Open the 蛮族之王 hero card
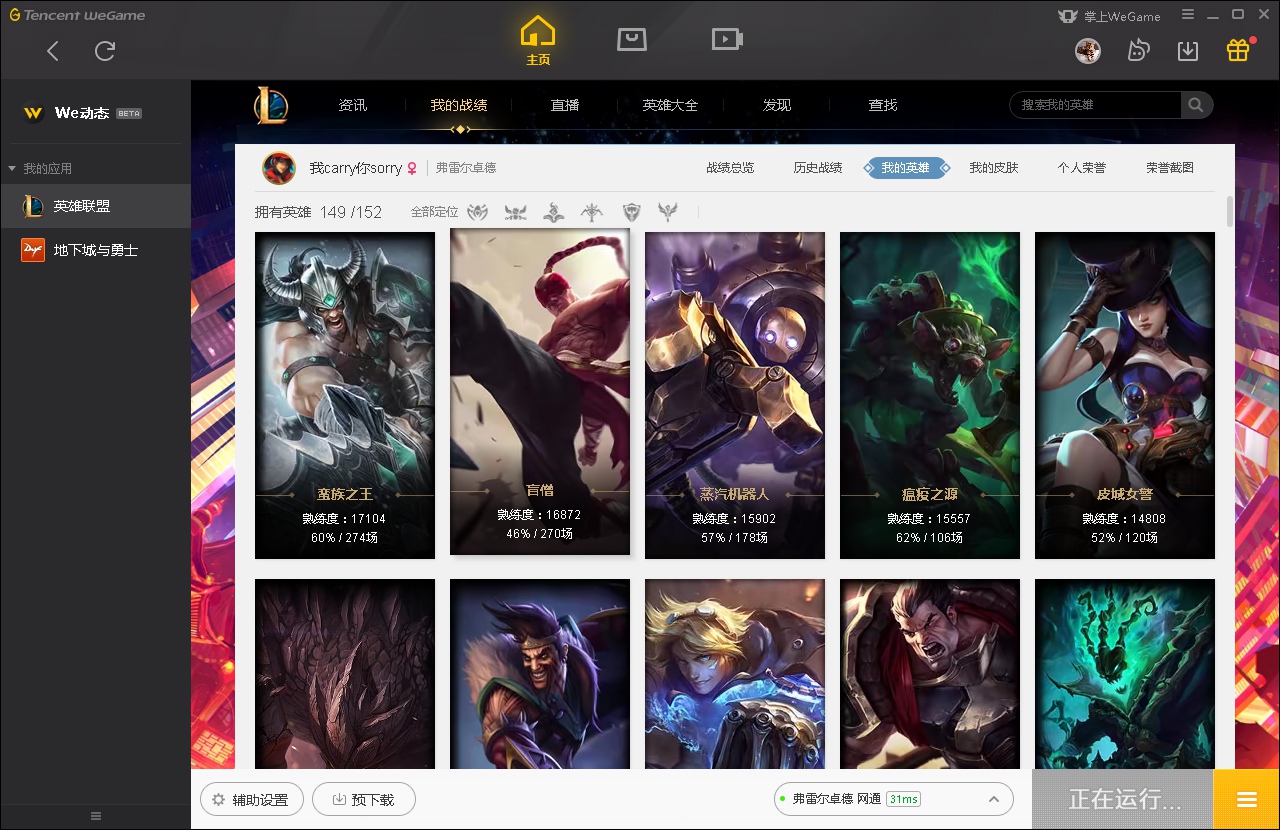This screenshot has height=830, width=1280. click(345, 395)
